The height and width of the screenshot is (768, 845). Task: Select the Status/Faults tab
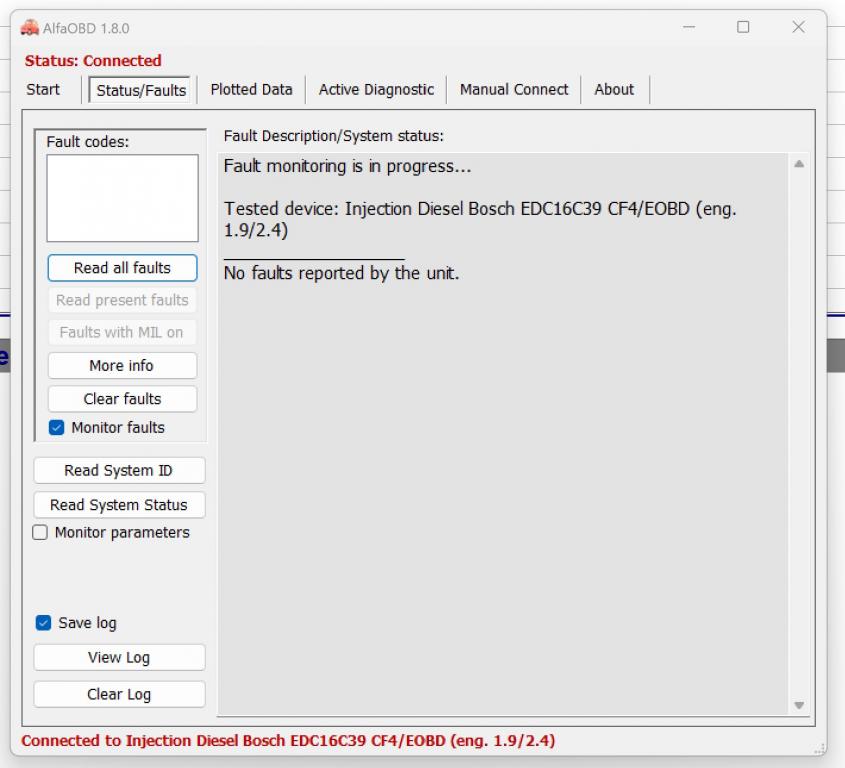(141, 90)
